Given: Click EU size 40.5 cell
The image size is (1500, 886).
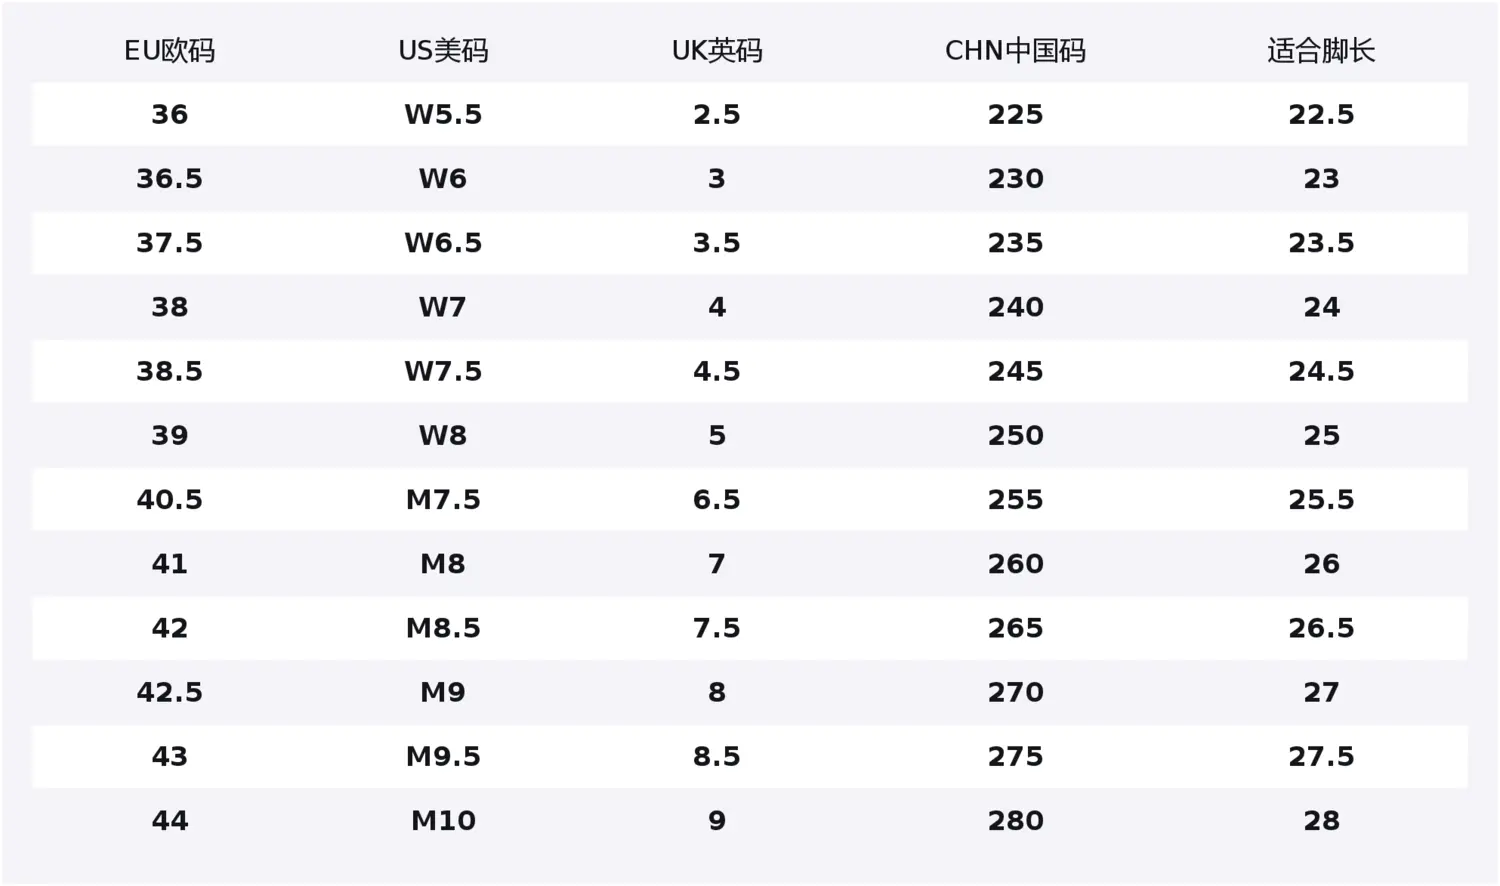Looking at the screenshot, I should click(x=169, y=499).
